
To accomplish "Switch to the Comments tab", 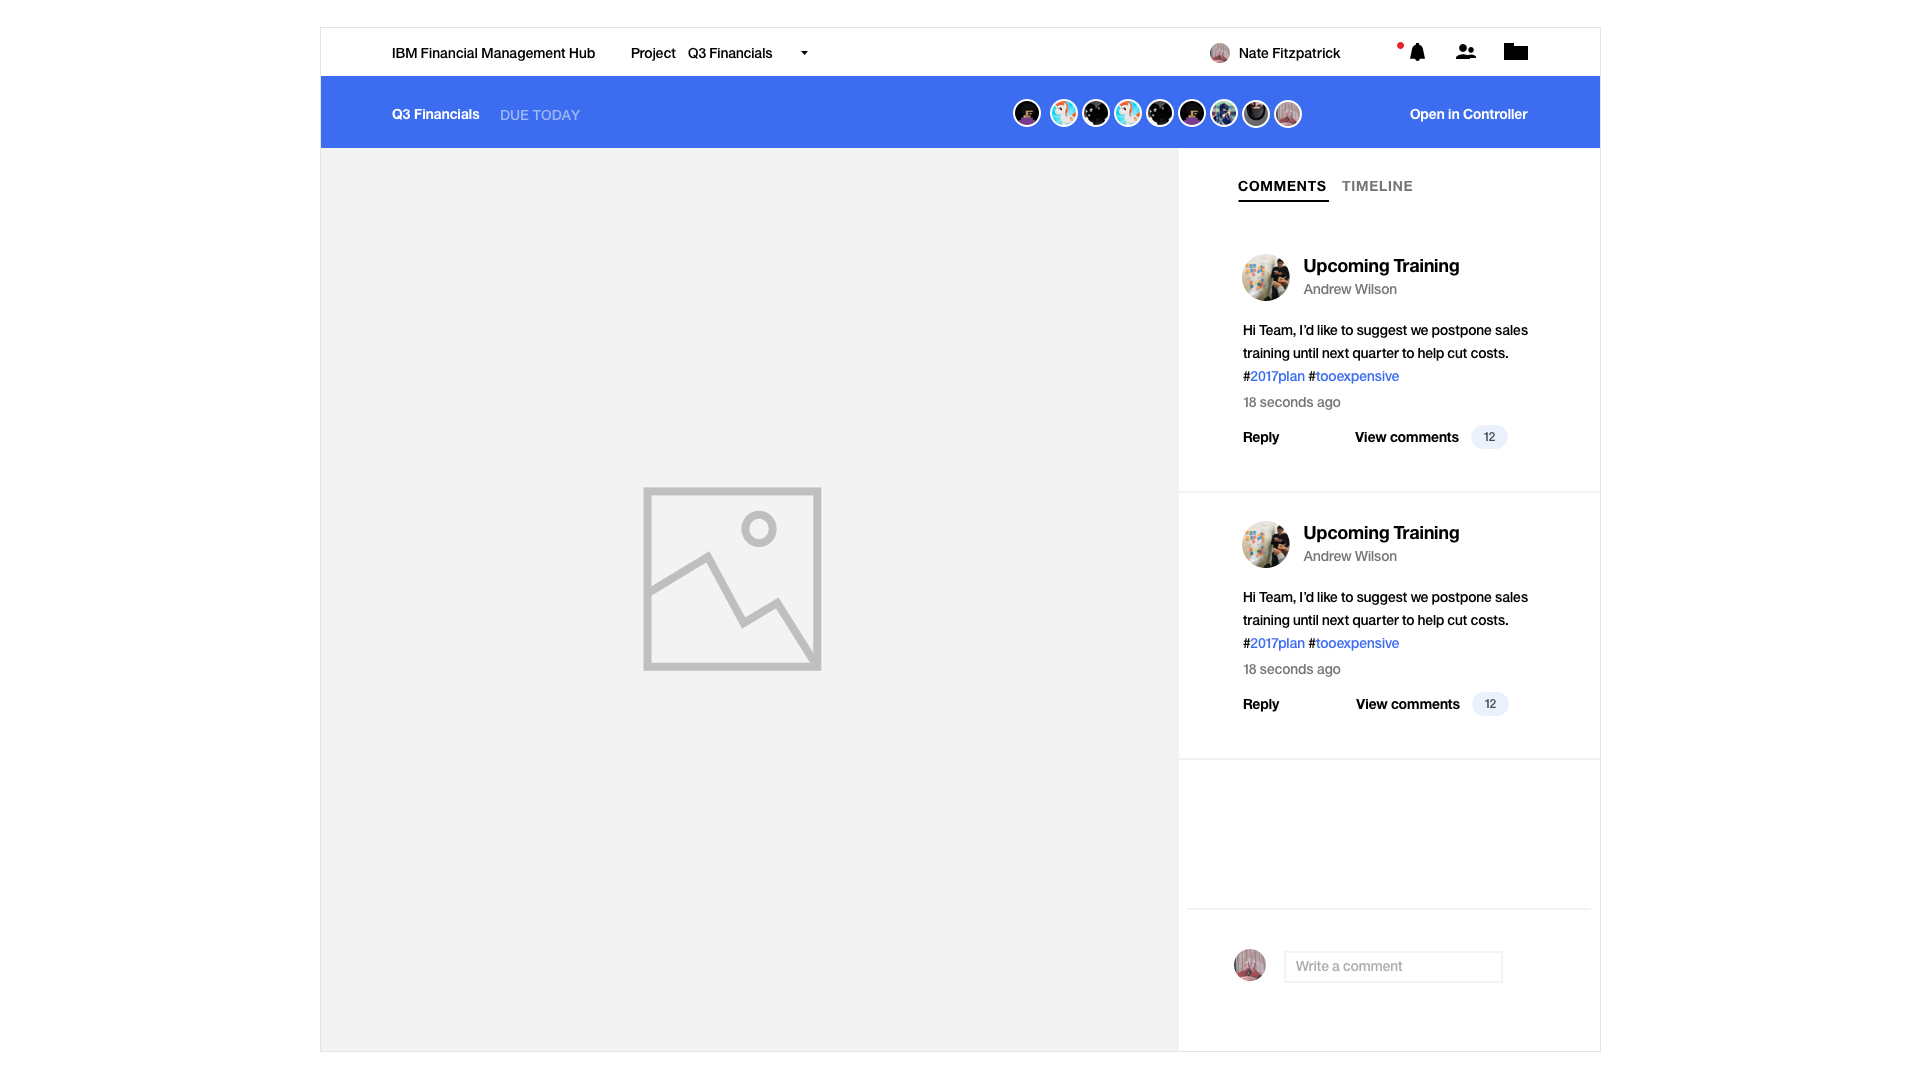I will click(x=1282, y=186).
